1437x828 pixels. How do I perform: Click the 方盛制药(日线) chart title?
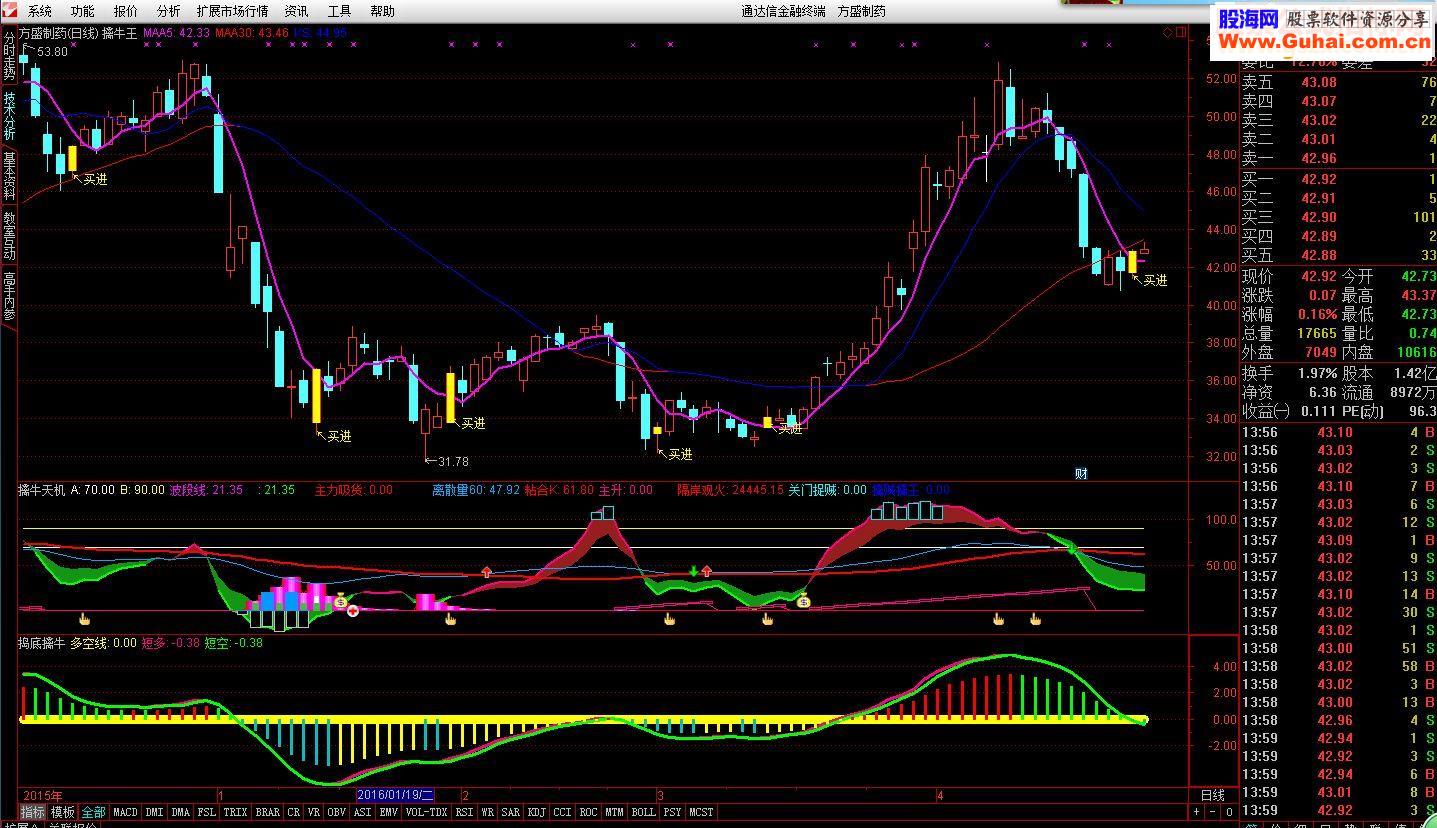pyautogui.click(x=57, y=33)
